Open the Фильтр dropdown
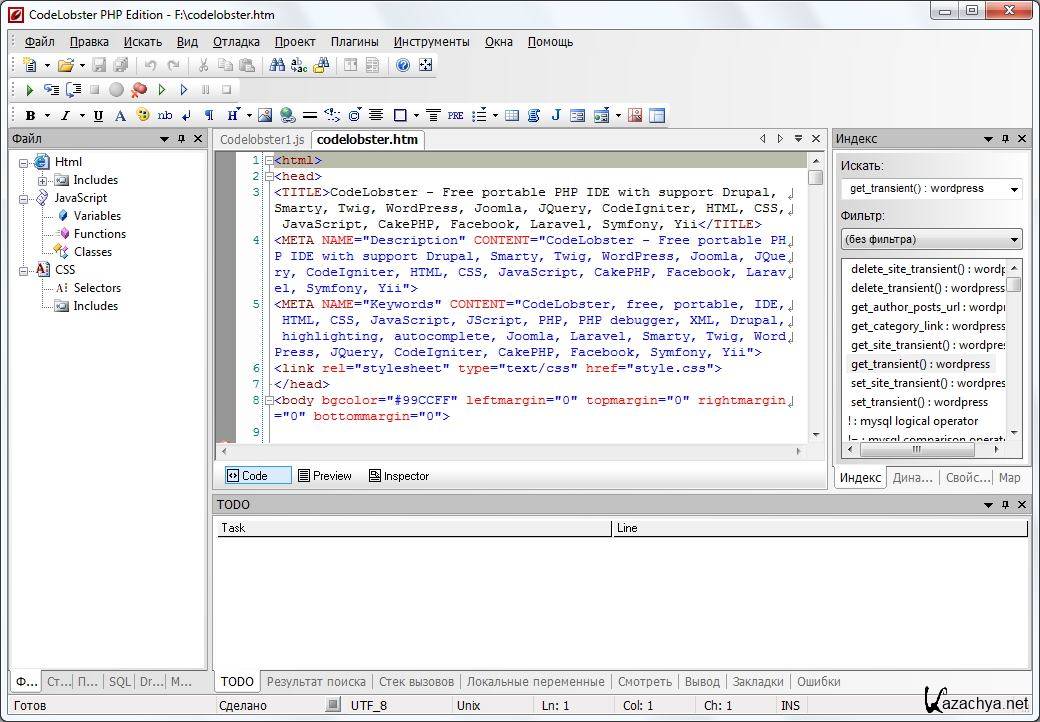 coord(1015,240)
